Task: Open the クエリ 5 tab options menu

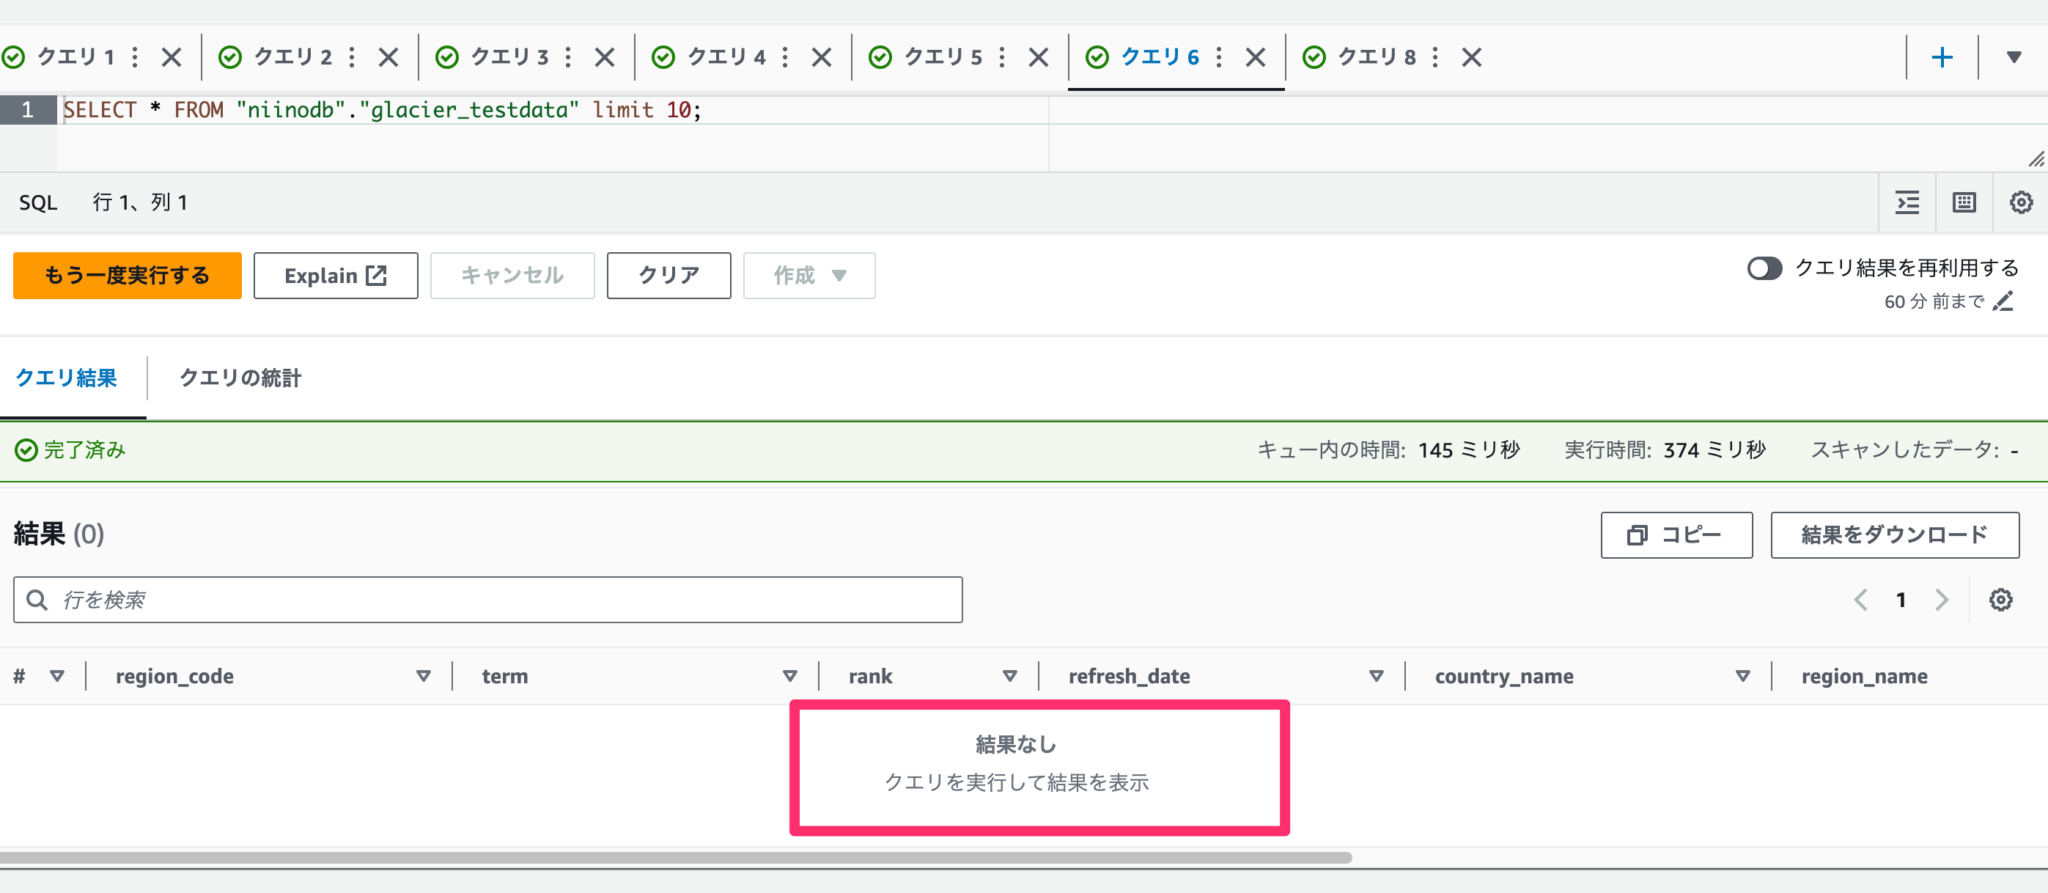Action: coord(1002,57)
